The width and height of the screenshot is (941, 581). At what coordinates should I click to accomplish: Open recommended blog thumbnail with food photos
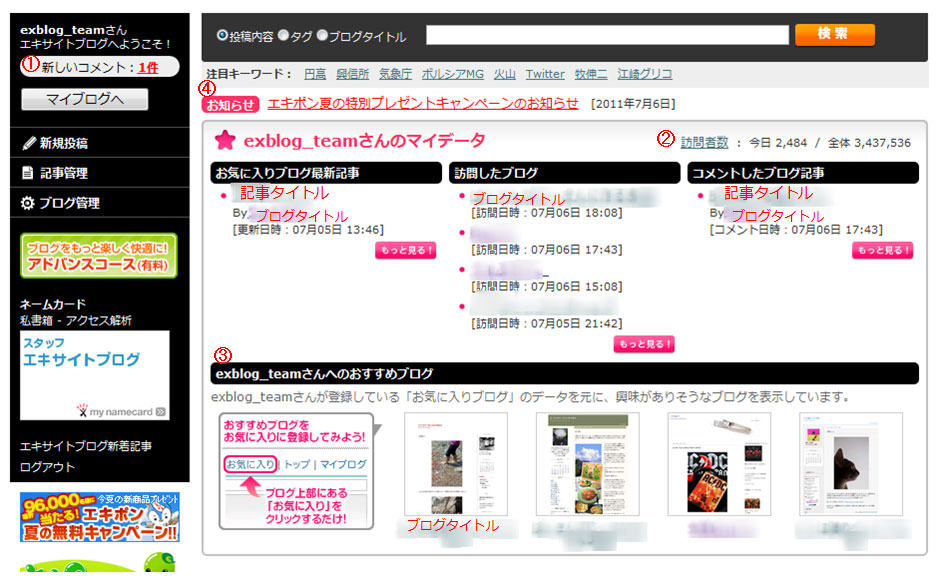tap(588, 464)
